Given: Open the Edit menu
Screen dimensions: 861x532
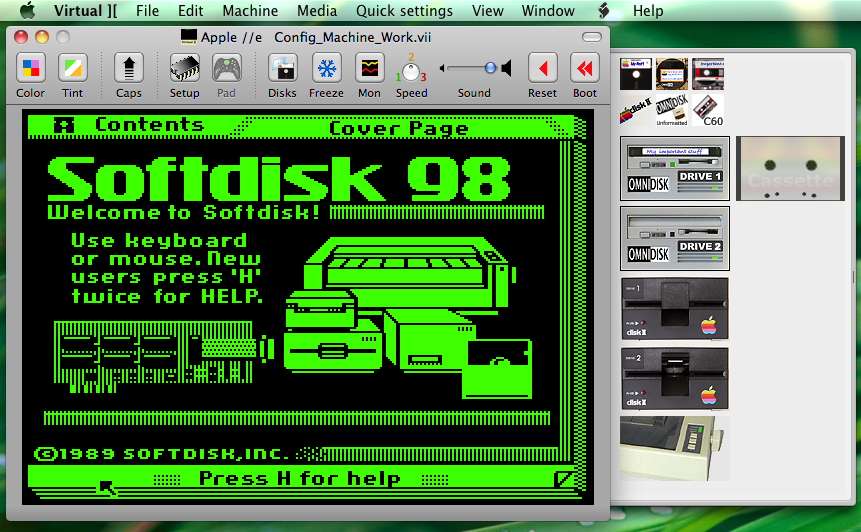Looking at the screenshot, I should pyautogui.click(x=190, y=10).
